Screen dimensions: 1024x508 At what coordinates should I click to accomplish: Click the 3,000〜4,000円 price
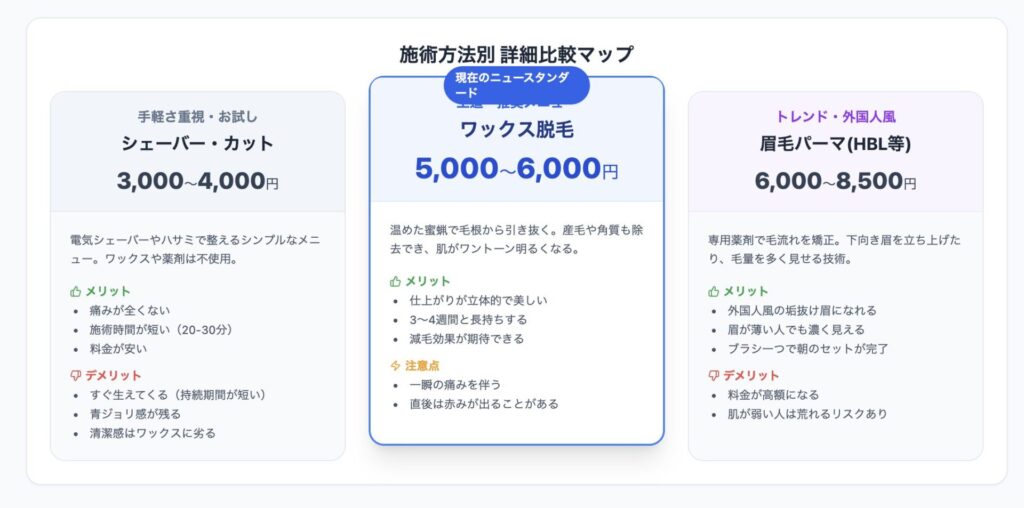tap(197, 182)
